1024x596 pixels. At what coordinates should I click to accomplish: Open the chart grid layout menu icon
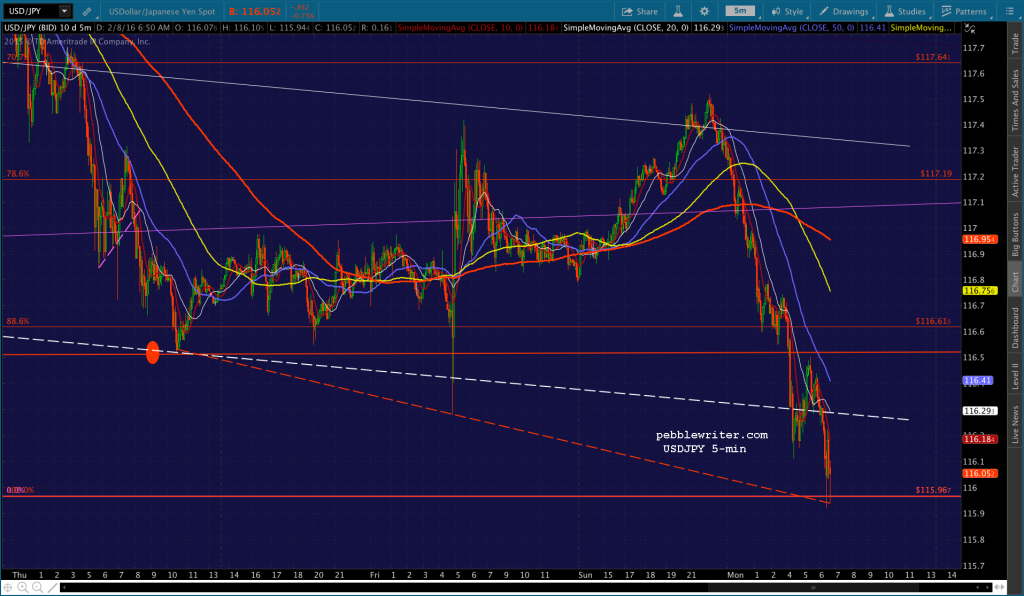click(x=1010, y=11)
